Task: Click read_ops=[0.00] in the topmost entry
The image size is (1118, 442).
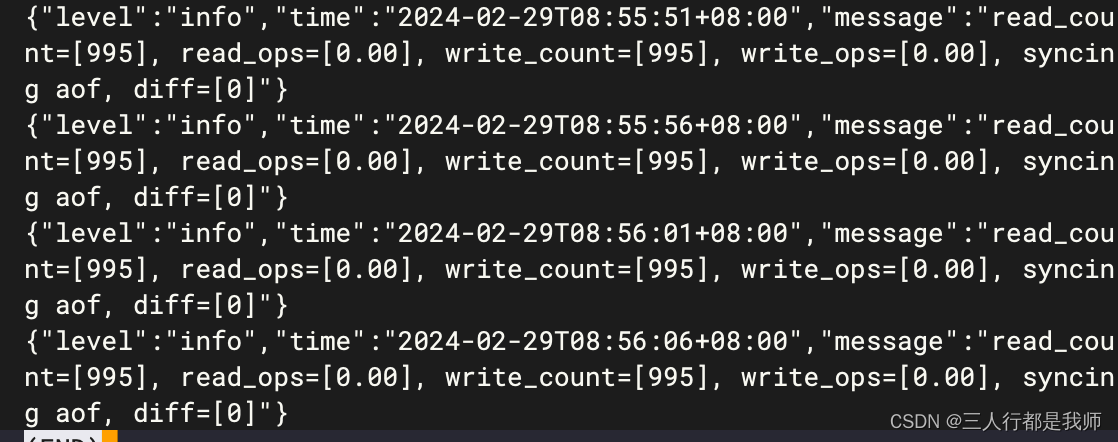Action: pos(297,54)
